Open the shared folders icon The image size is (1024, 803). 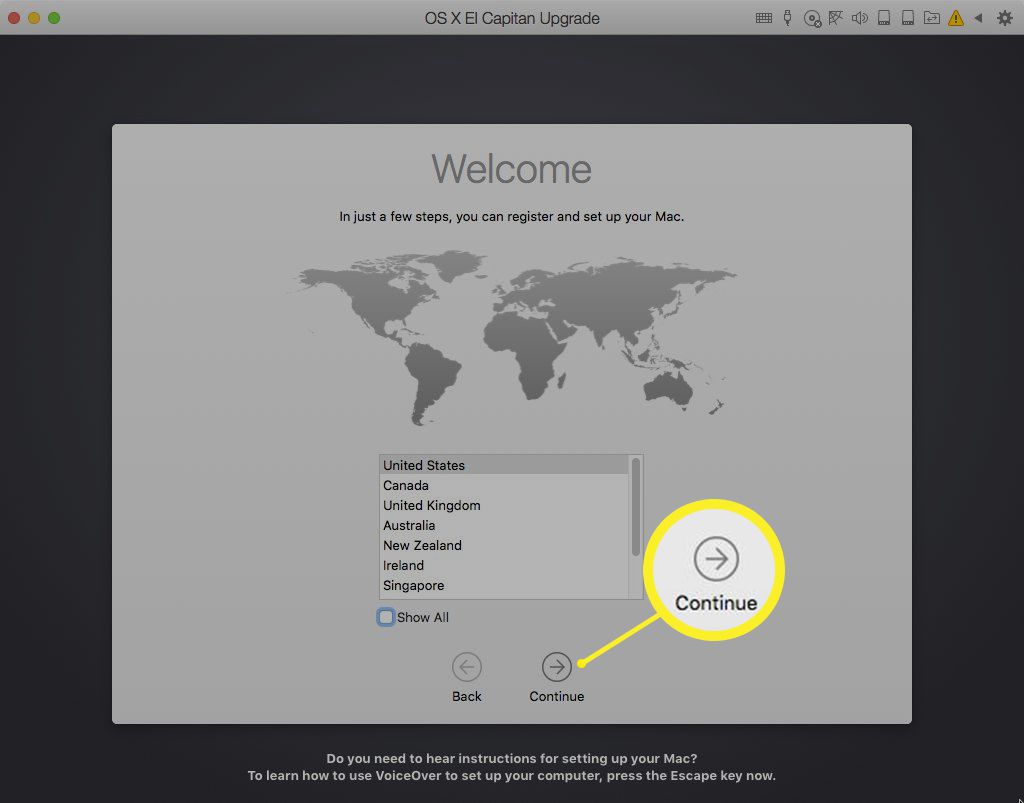(932, 18)
